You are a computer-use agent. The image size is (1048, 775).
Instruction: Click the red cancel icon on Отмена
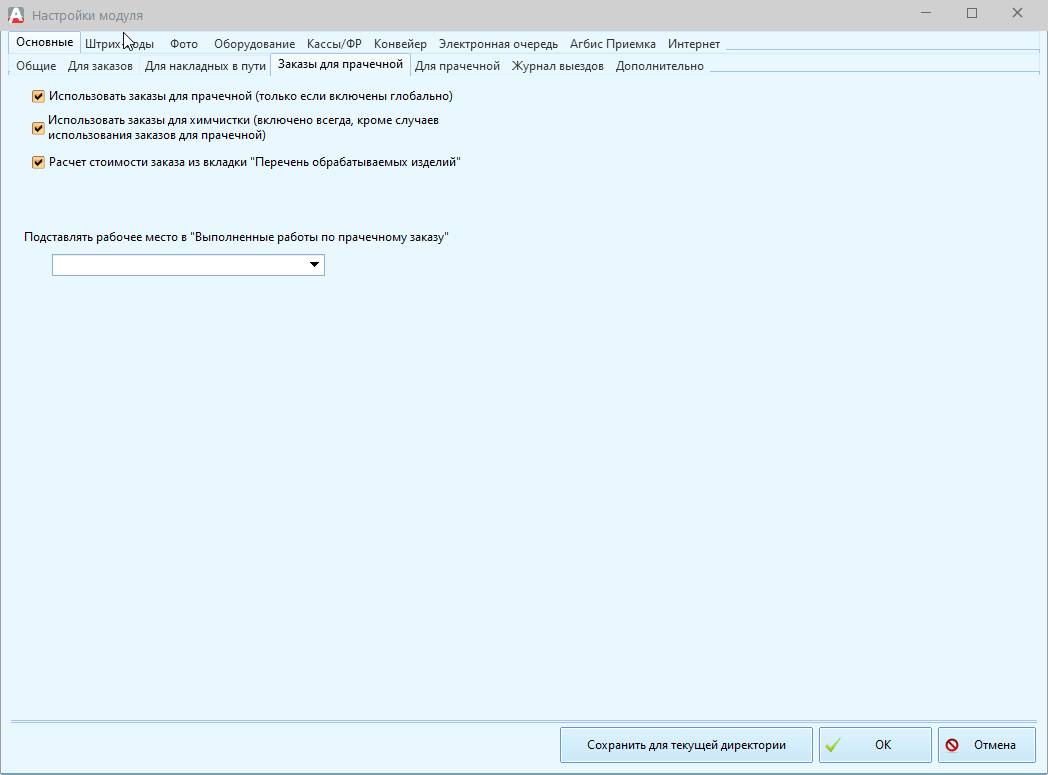click(x=953, y=745)
